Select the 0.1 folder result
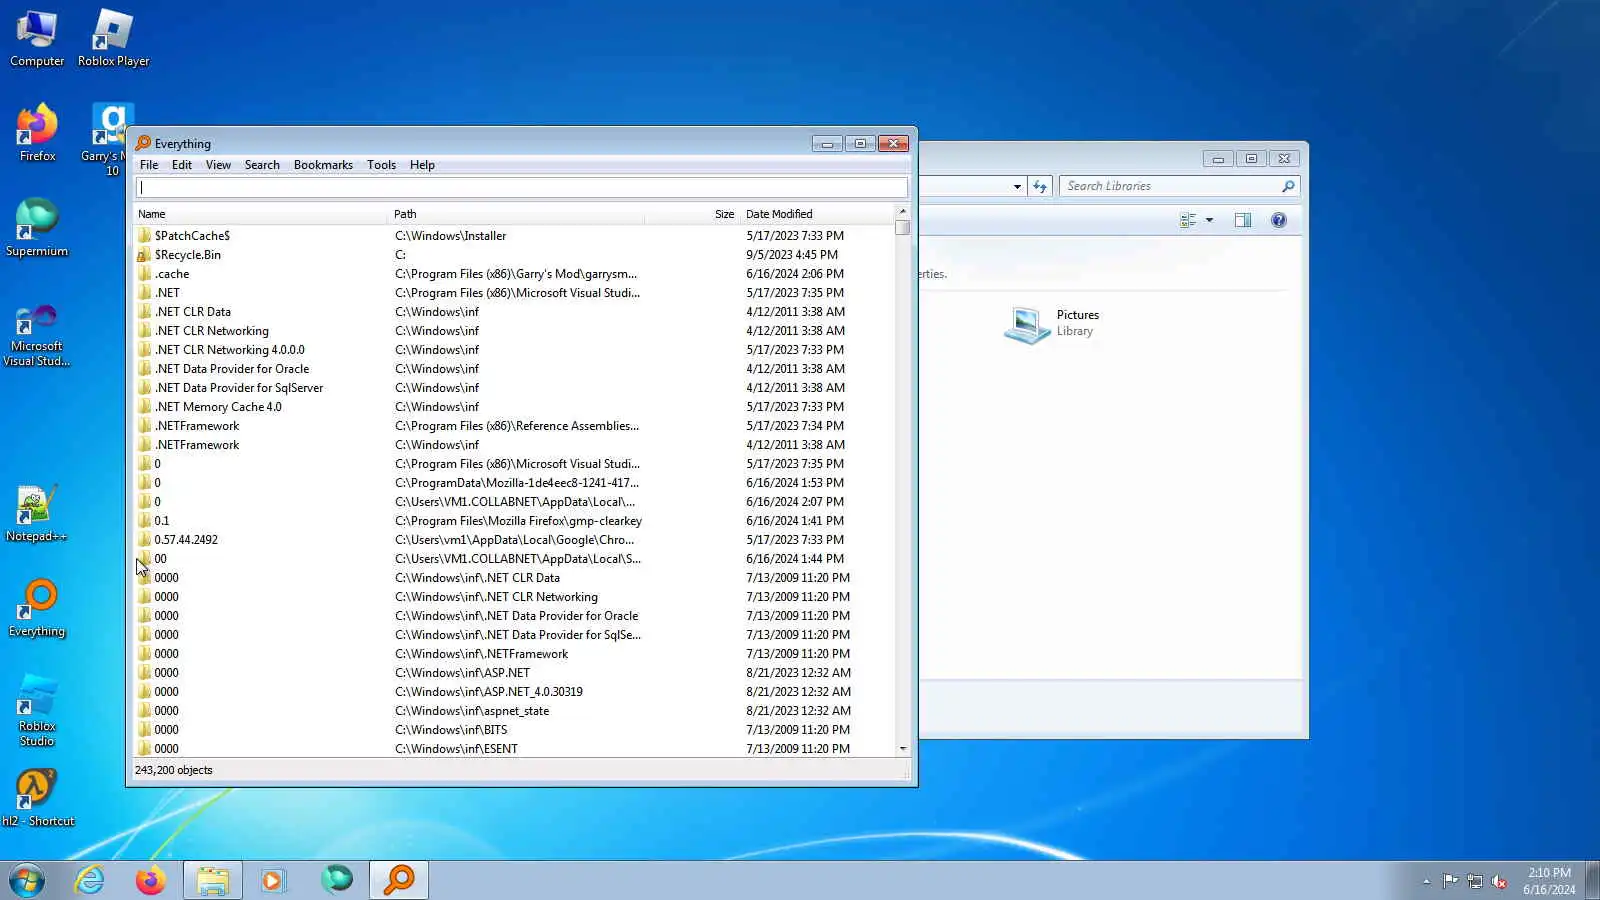 [162, 521]
